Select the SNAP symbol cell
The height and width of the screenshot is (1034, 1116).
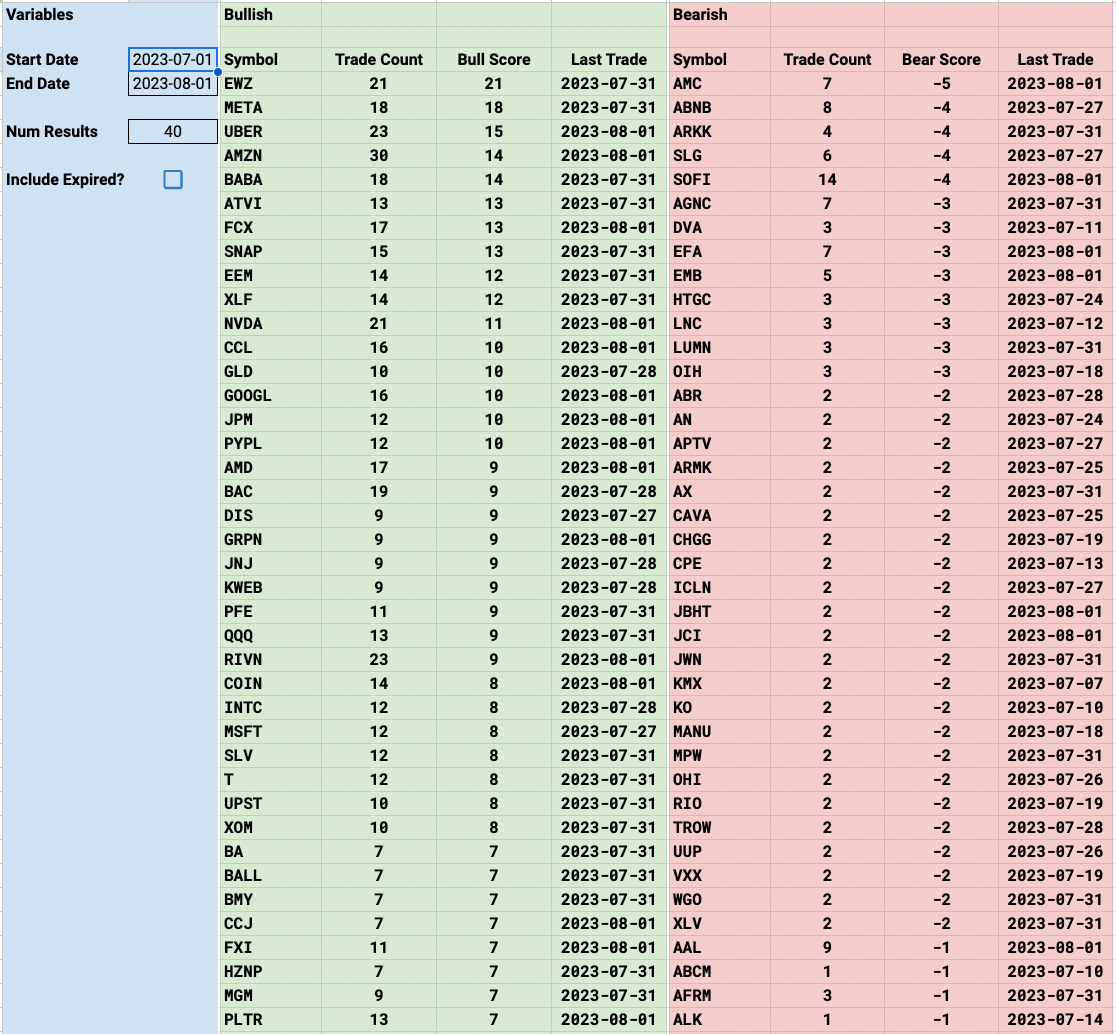pyautogui.click(x=270, y=252)
